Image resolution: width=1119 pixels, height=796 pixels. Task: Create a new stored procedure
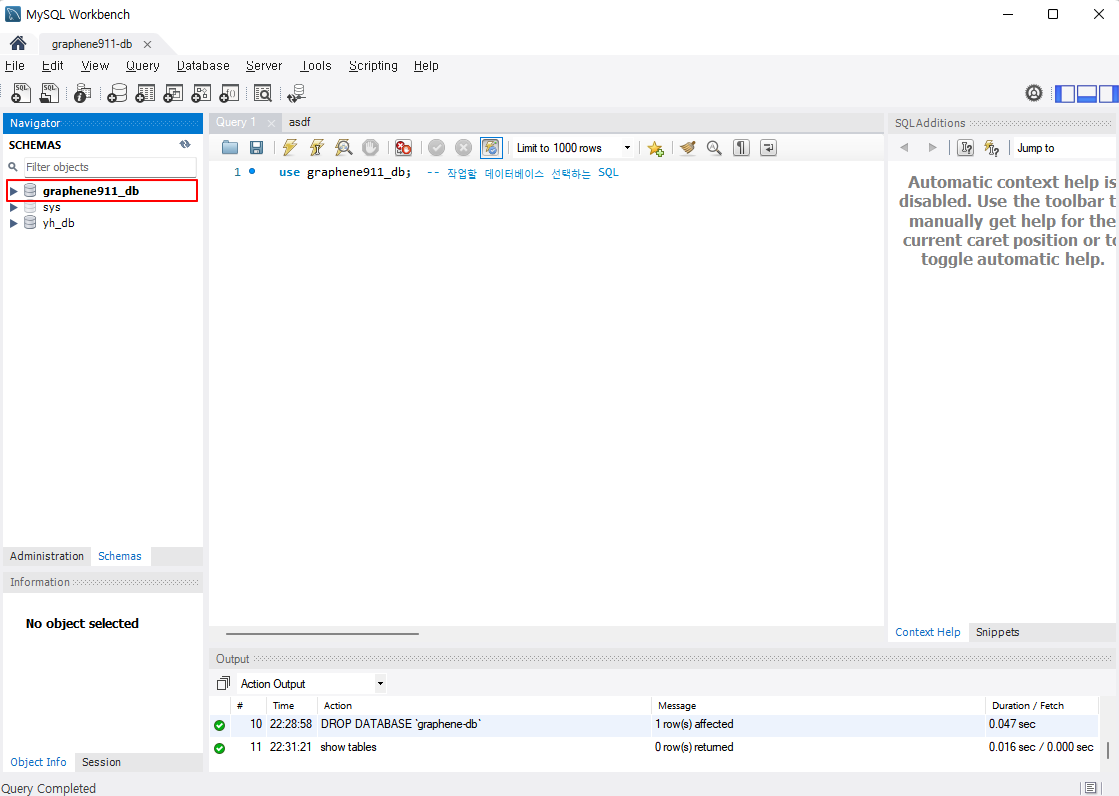[x=201, y=93]
